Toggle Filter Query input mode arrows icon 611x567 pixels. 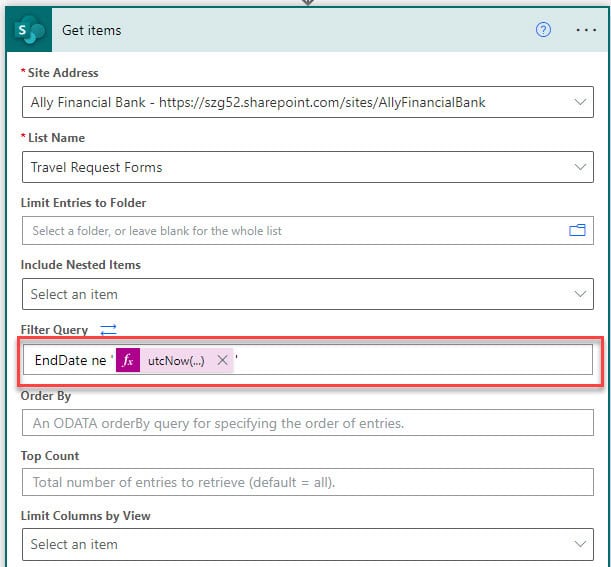(108, 330)
